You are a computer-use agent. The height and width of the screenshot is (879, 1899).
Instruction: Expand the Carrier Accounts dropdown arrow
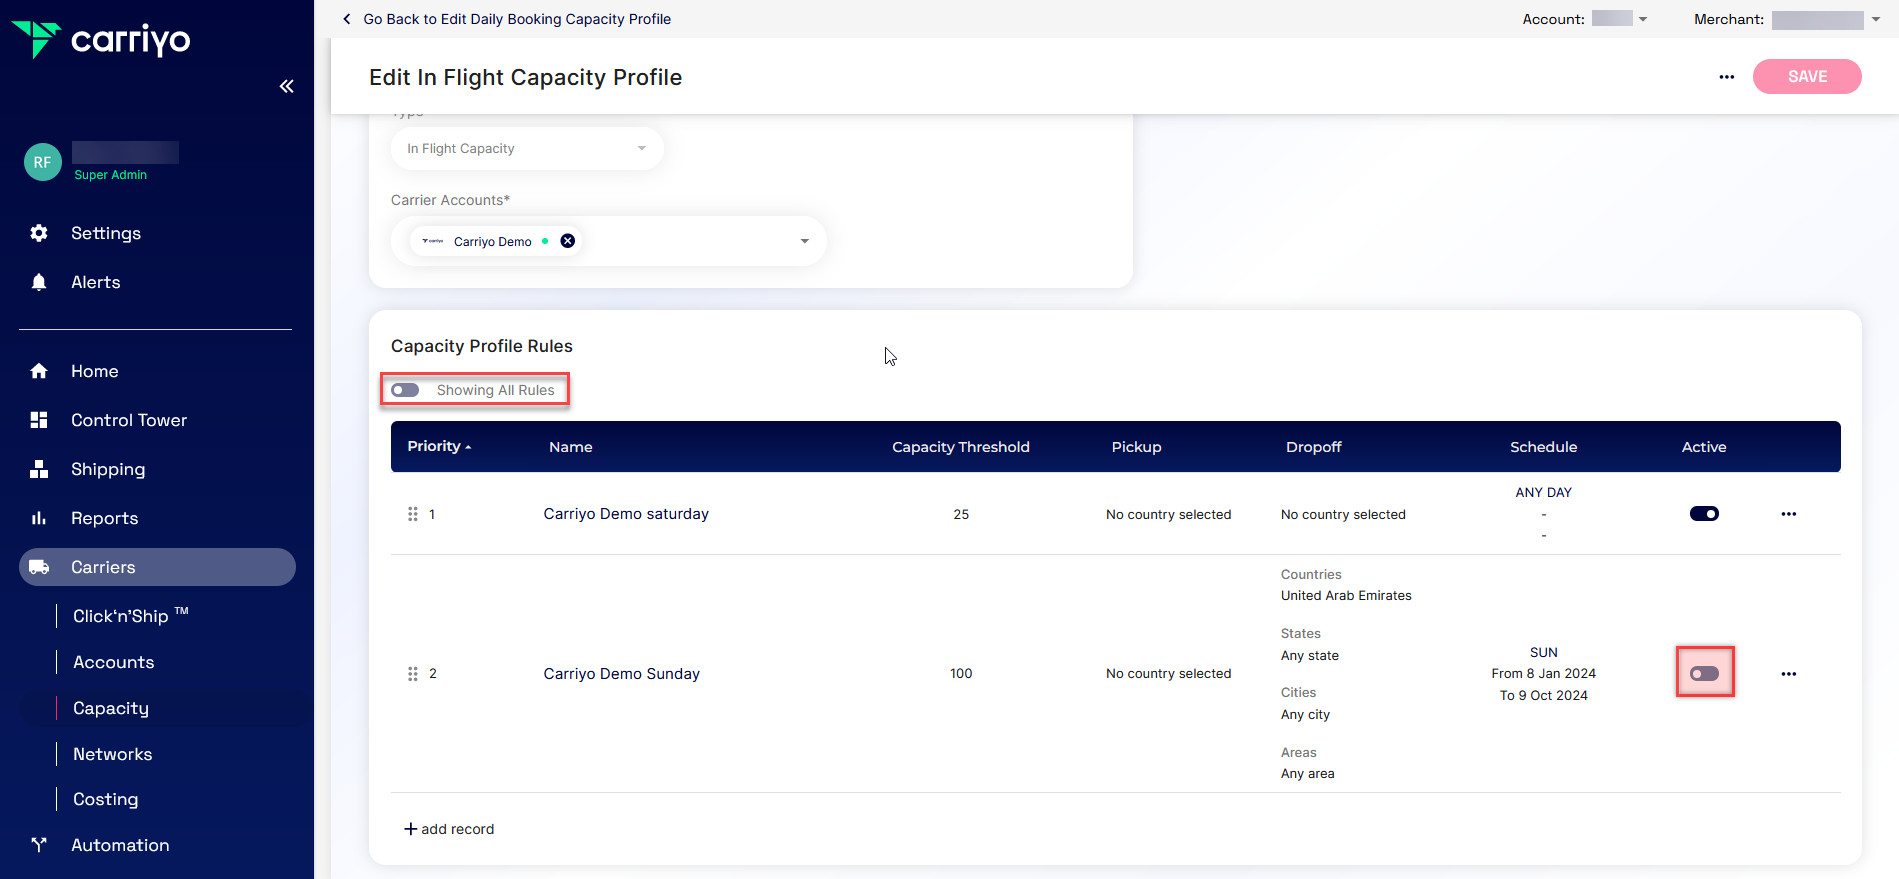(804, 241)
